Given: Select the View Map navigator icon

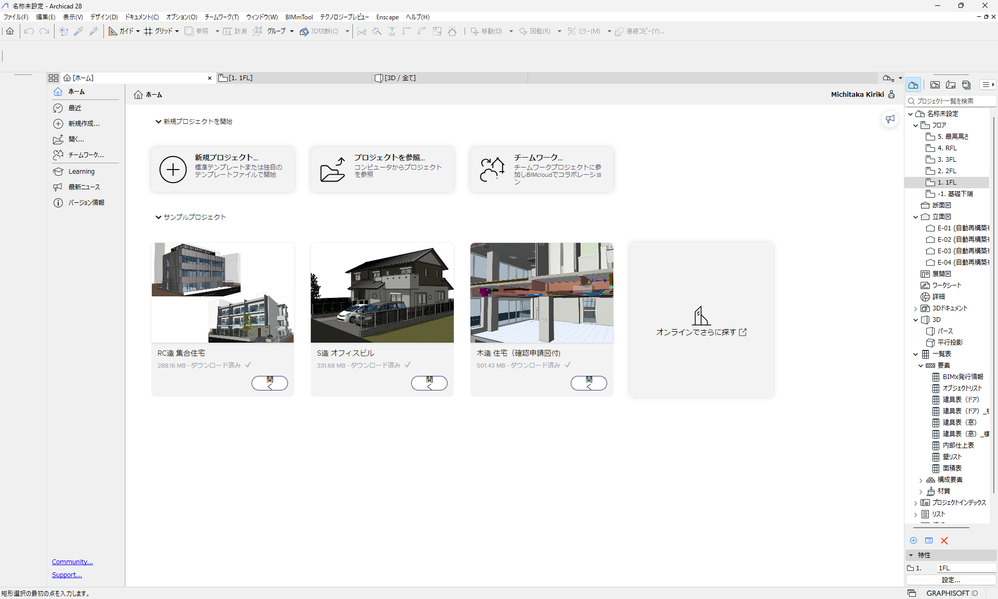Looking at the screenshot, I should pyautogui.click(x=935, y=85).
